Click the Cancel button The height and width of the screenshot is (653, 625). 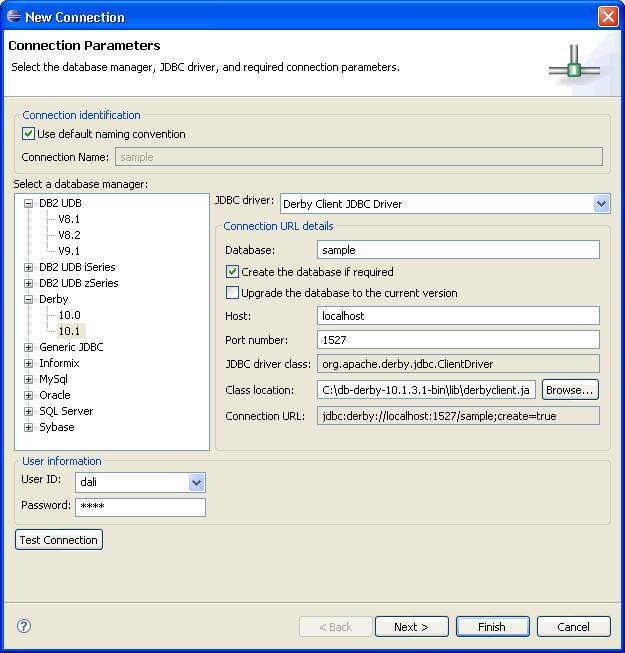573,627
